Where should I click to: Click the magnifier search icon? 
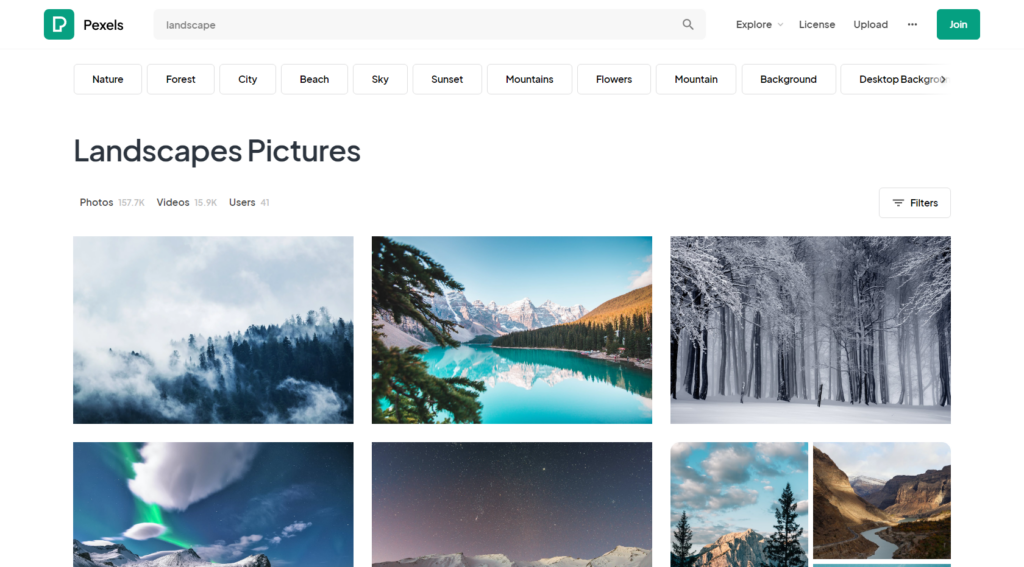point(688,24)
